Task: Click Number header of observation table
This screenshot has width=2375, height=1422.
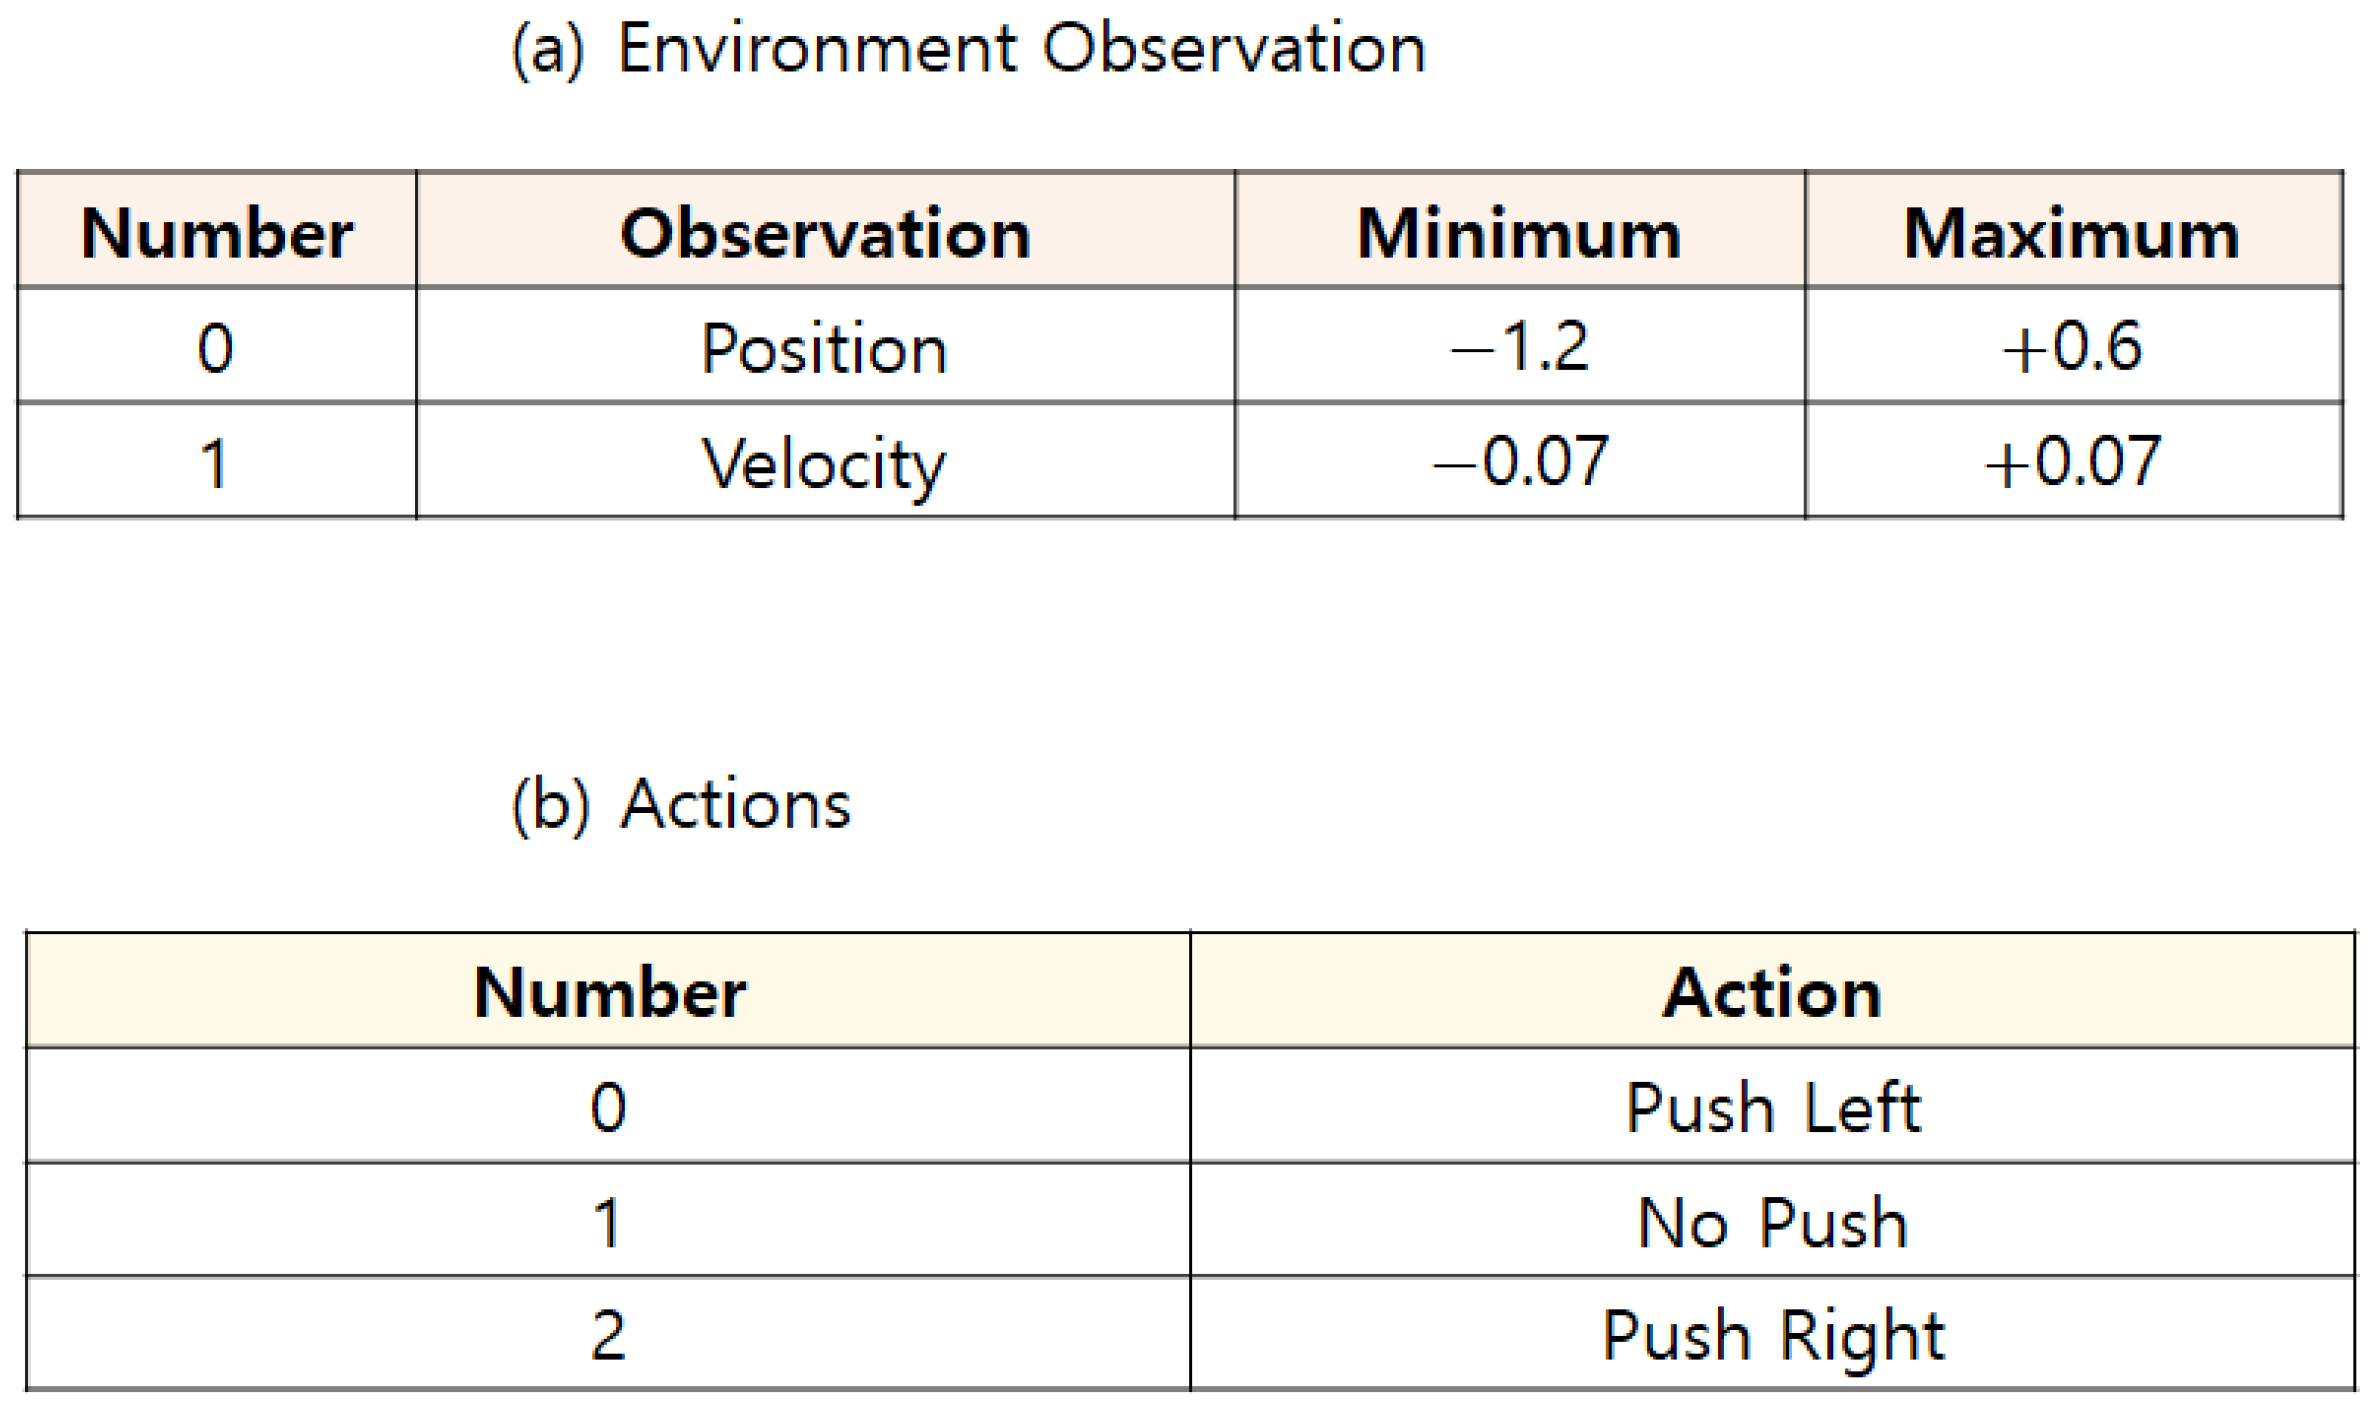Action: (x=217, y=234)
